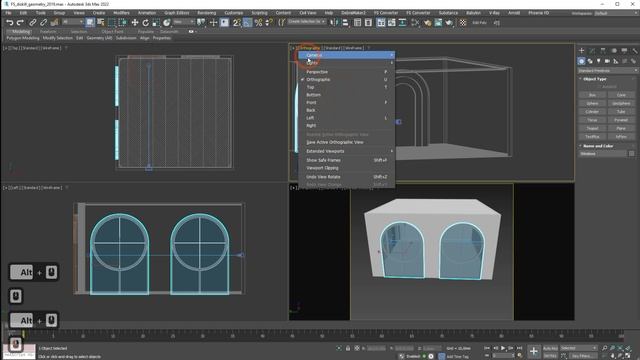This screenshot has width=640, height=360.
Task: Toggle the Auto Key button
Action: coord(550,348)
